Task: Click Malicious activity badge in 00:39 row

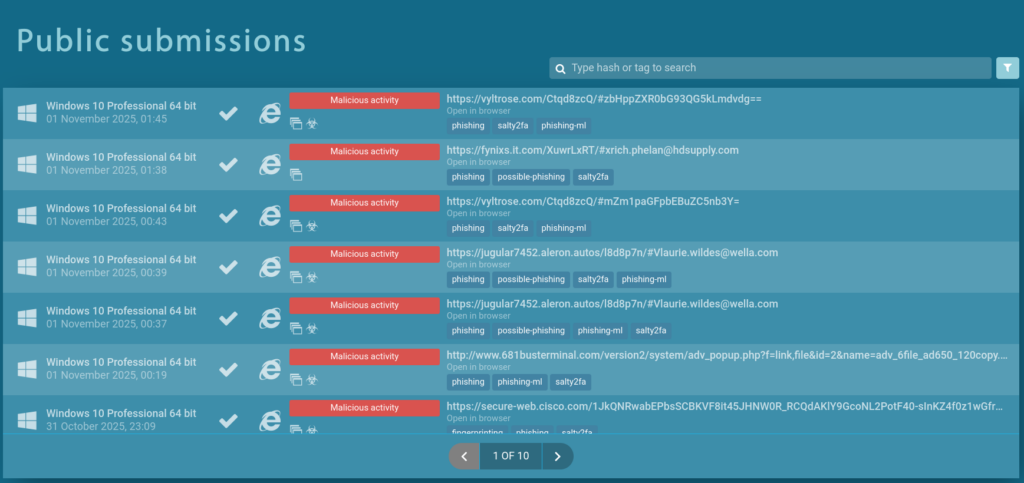Action: 364,254
